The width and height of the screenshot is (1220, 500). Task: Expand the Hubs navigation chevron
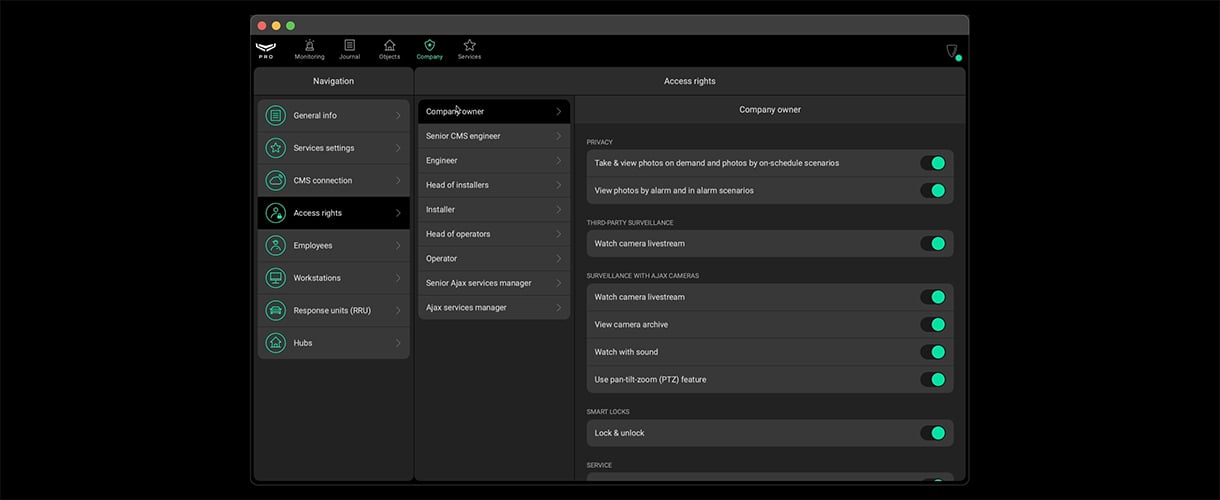point(398,343)
